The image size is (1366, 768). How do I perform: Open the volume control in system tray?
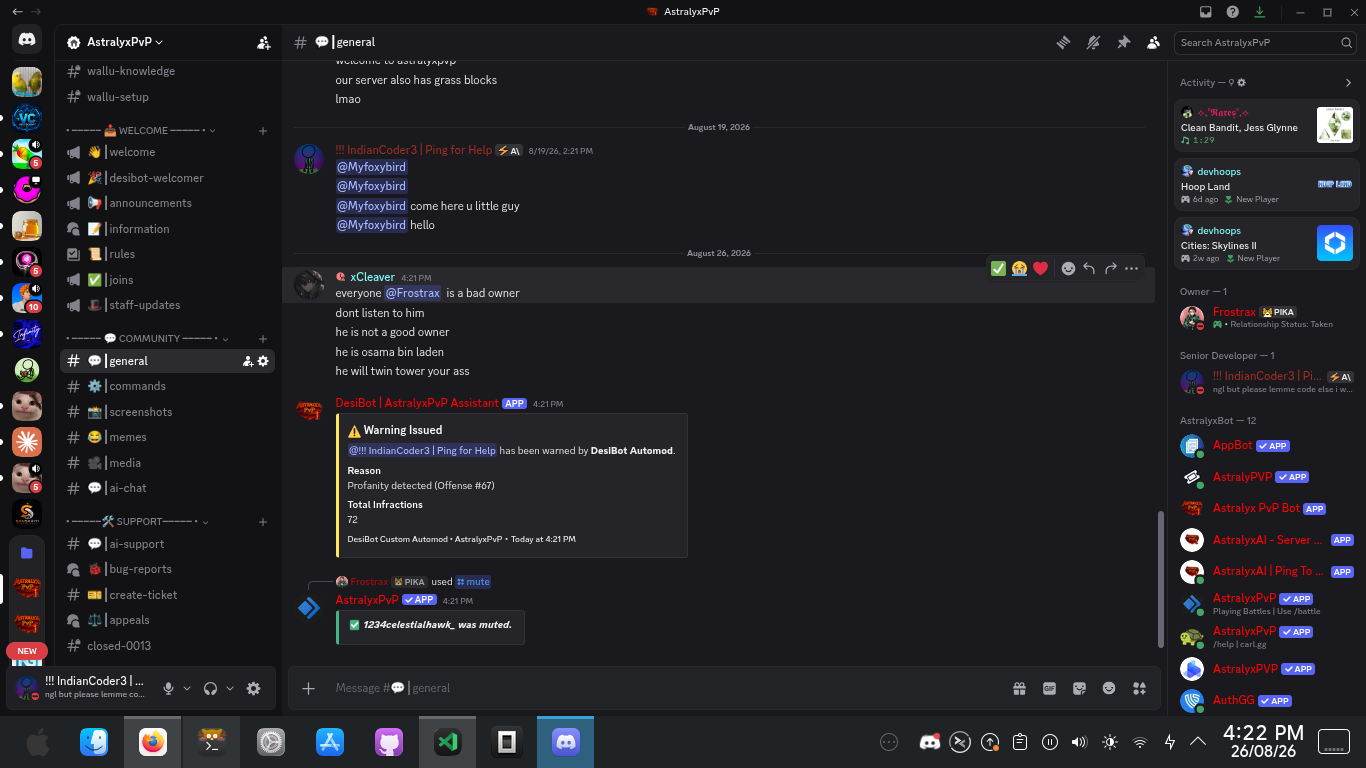(1079, 742)
